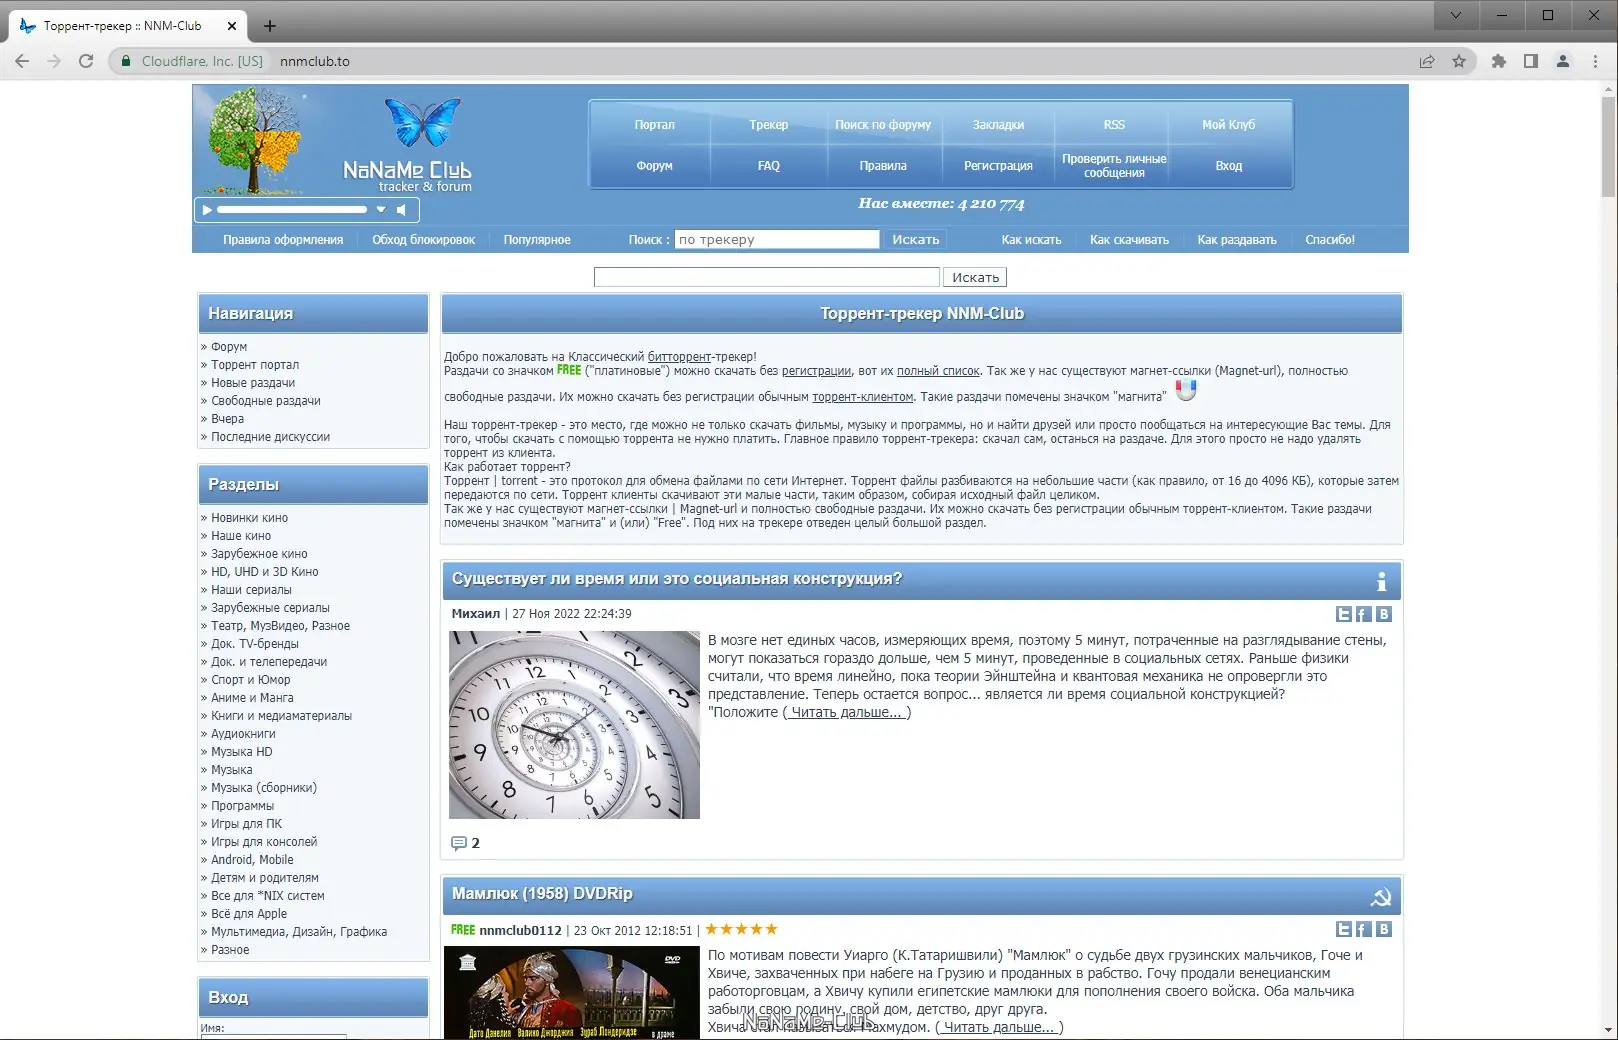Click the magnet icon in the welcome text
The image size is (1618, 1040).
click(x=1186, y=390)
